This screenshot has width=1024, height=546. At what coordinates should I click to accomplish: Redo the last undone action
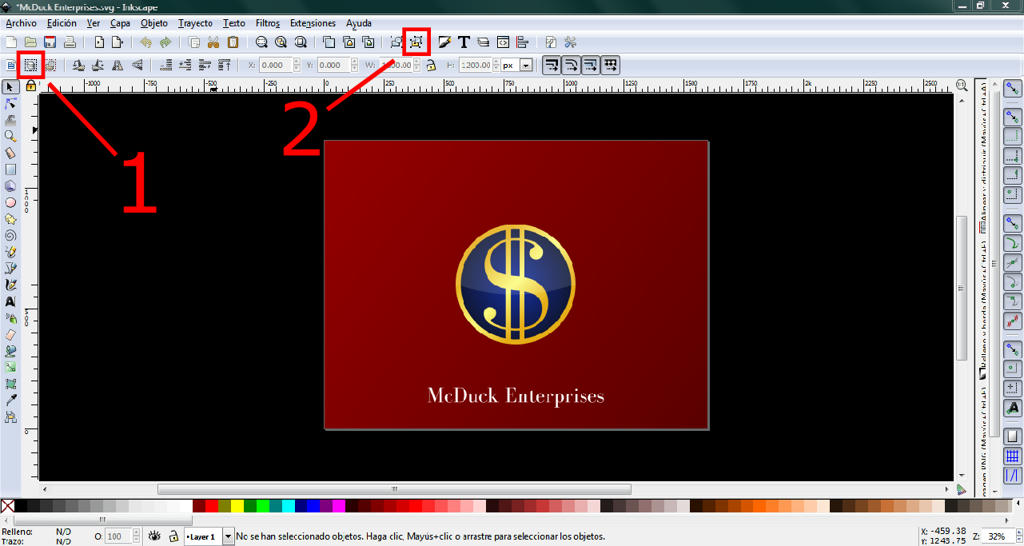[x=165, y=42]
